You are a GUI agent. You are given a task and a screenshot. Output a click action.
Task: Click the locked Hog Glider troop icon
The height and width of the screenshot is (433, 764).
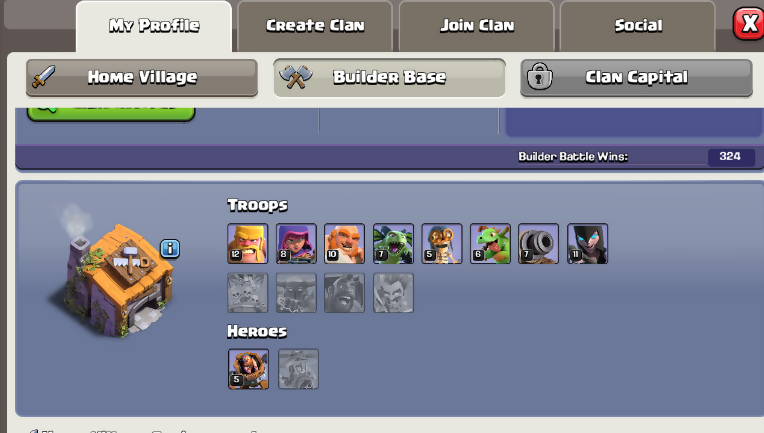pyautogui.click(x=344, y=293)
